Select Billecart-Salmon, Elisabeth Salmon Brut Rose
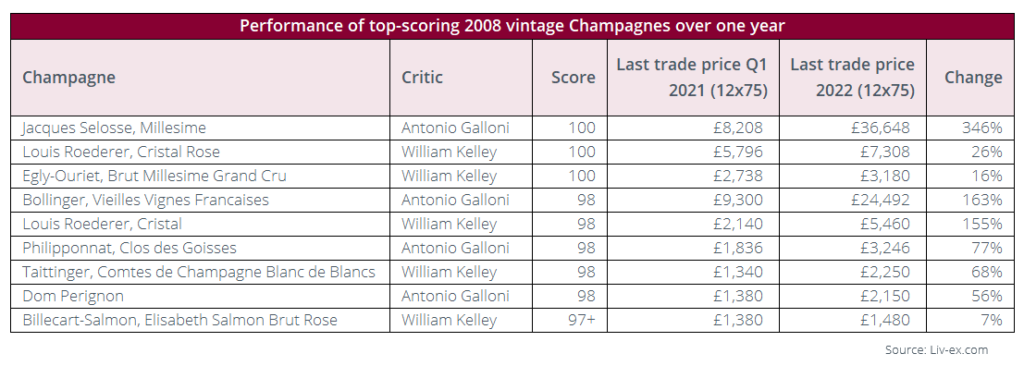 click(180, 320)
